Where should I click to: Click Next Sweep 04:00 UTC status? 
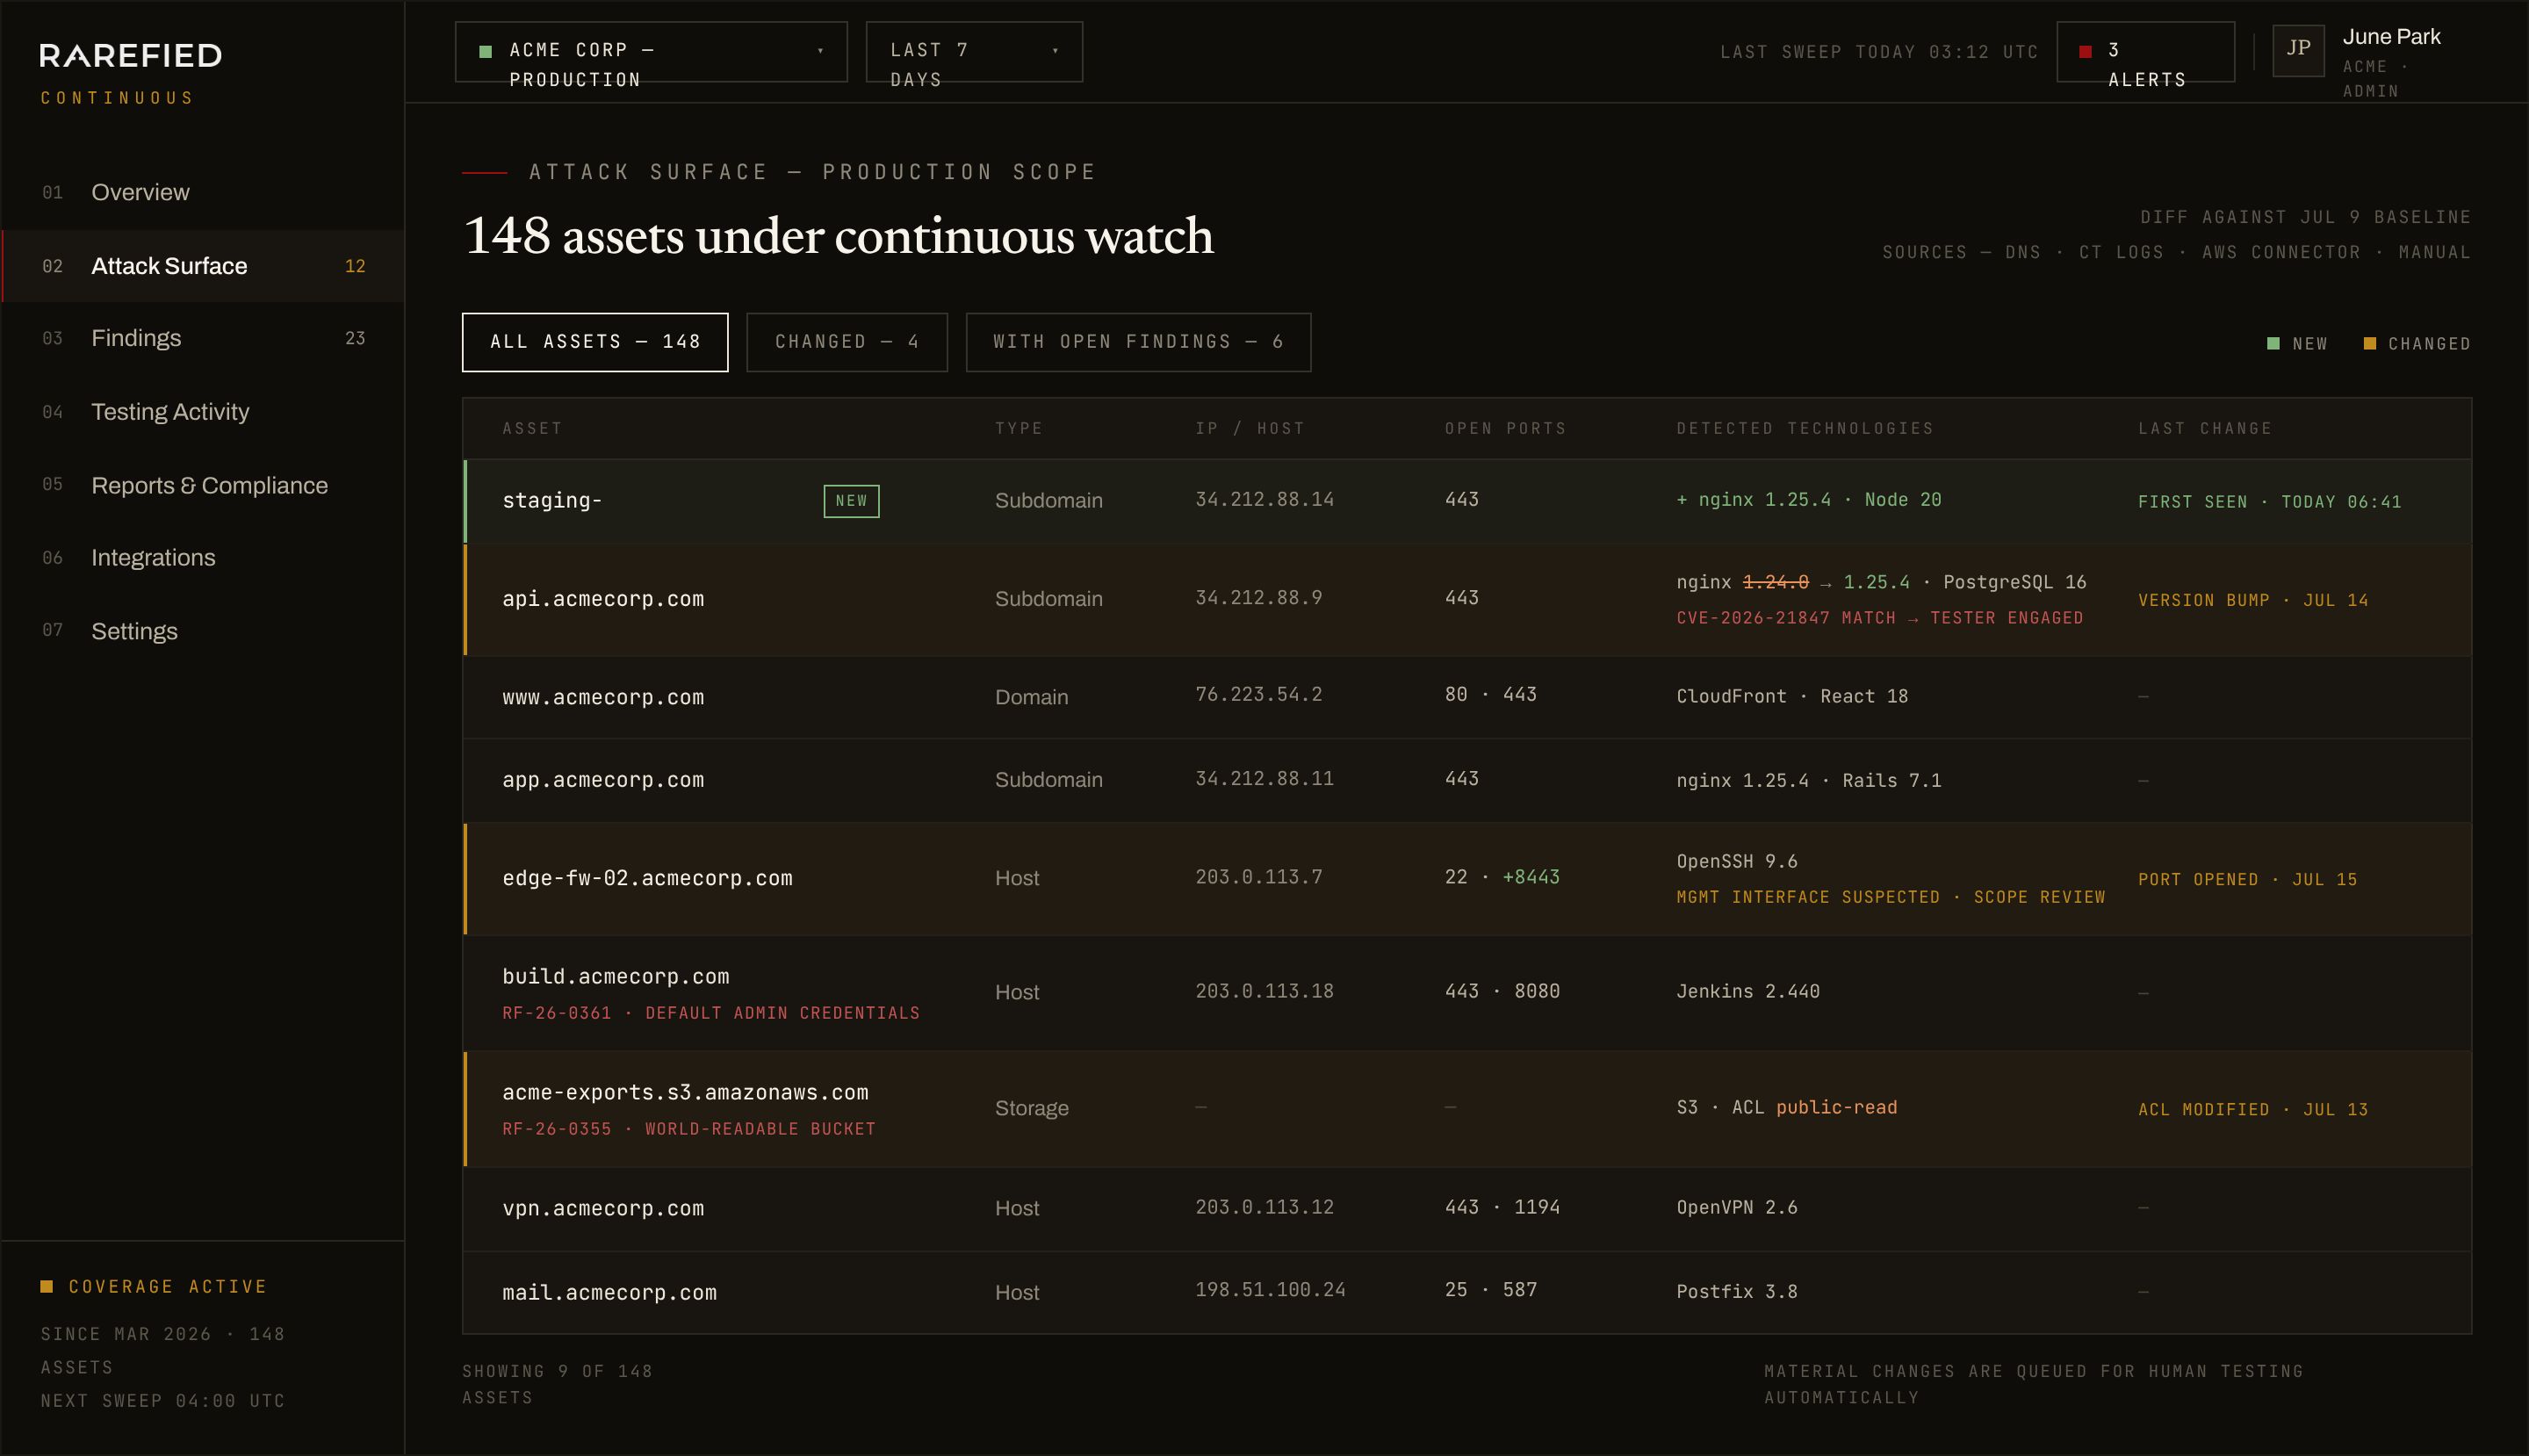[x=163, y=1401]
